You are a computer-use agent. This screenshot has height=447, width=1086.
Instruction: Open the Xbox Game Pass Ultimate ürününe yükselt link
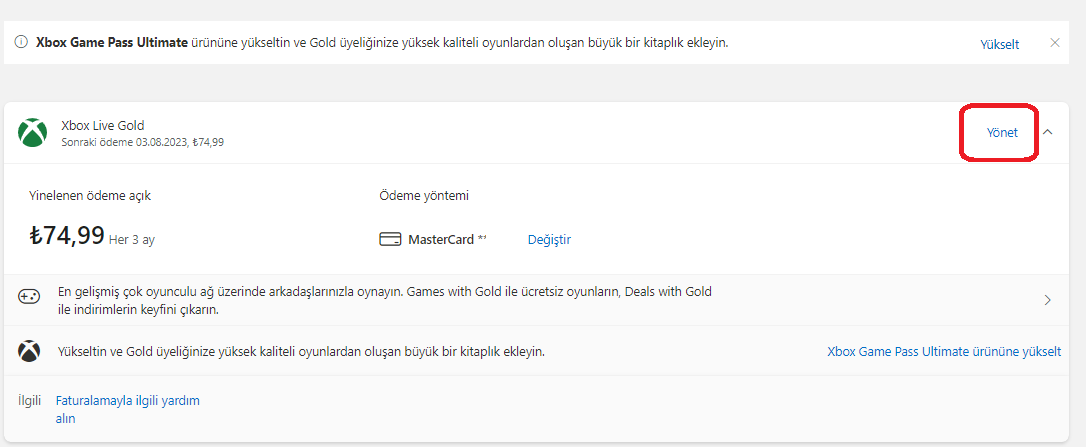tap(944, 352)
